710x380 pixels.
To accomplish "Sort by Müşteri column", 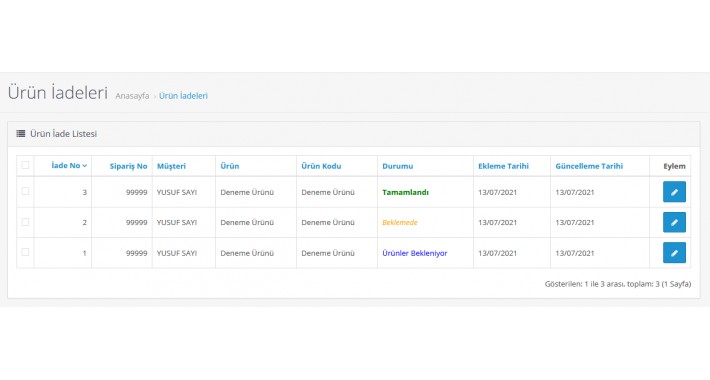I will point(171,166).
